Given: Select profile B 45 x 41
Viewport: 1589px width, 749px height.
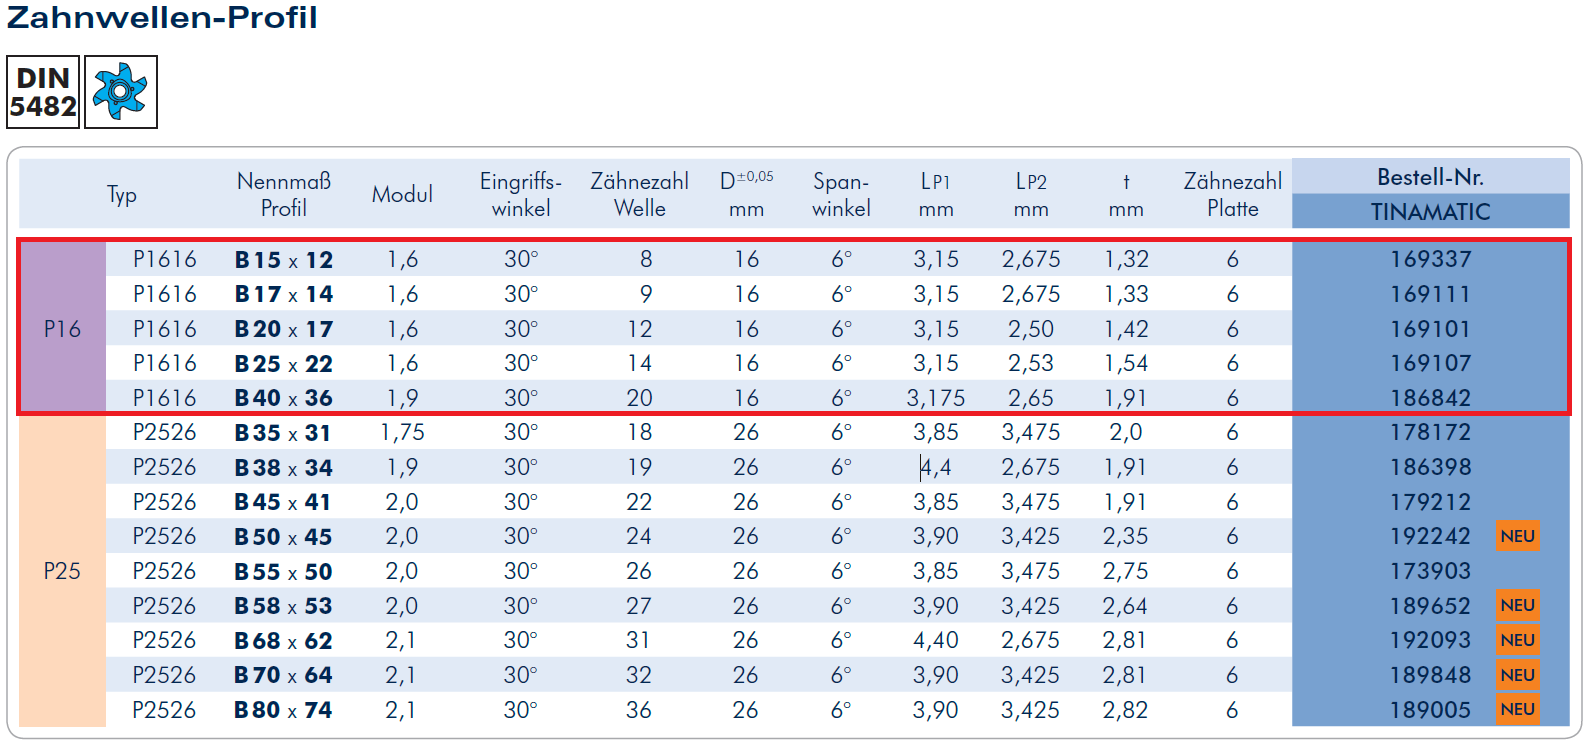Looking at the screenshot, I should tap(284, 502).
